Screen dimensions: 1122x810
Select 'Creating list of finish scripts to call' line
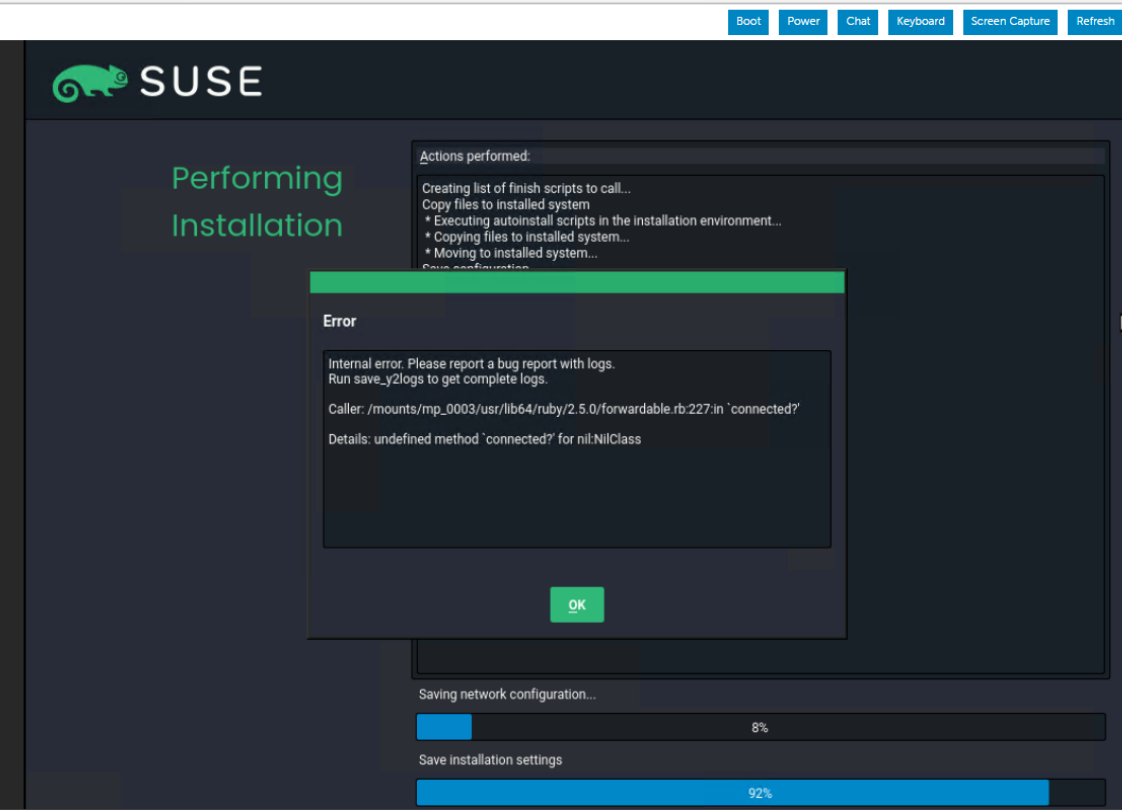(526, 188)
